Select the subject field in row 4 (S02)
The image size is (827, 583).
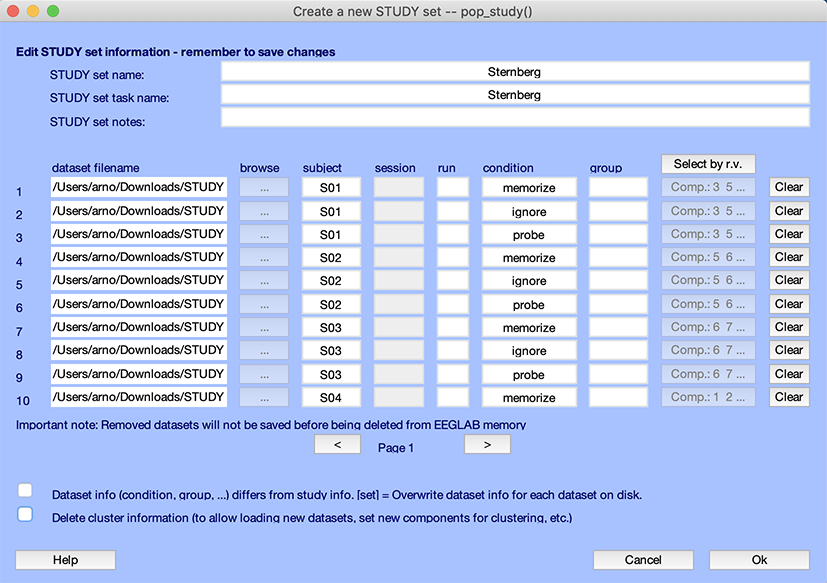click(331, 257)
